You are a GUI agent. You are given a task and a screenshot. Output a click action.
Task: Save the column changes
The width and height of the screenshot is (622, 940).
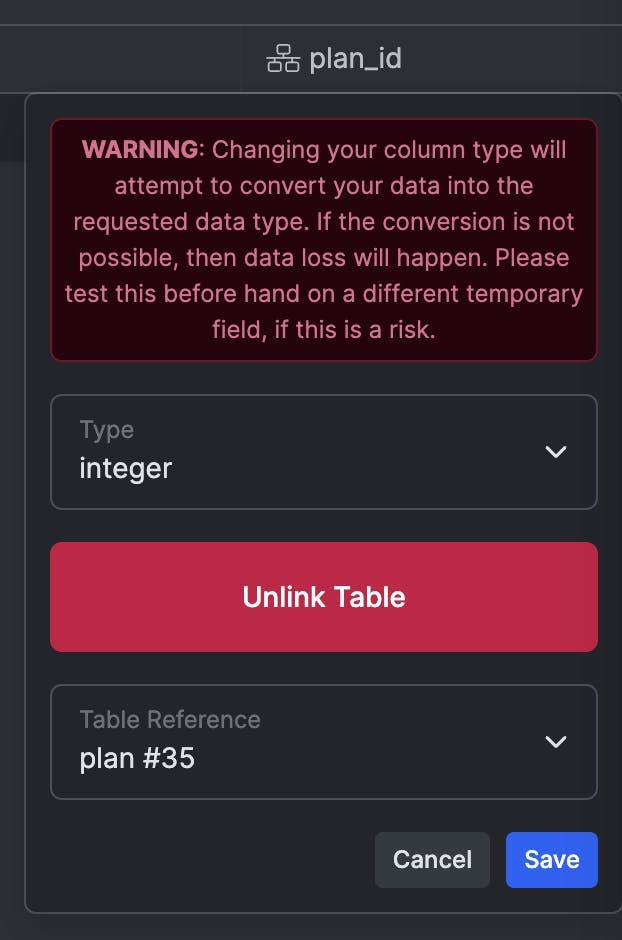point(552,860)
